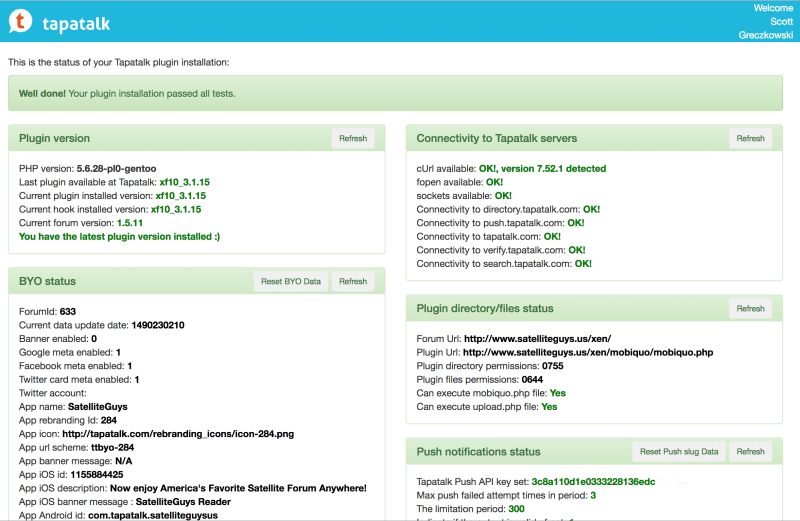Click the ForumId 633 line
The image size is (800, 521).
pos(47,311)
